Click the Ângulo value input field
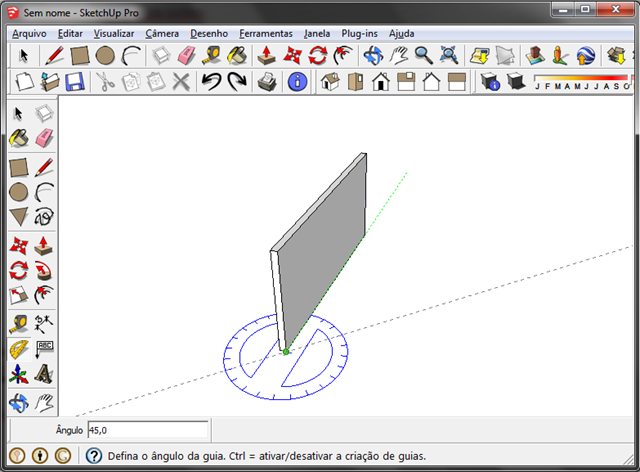The width and height of the screenshot is (640, 472). point(148,430)
